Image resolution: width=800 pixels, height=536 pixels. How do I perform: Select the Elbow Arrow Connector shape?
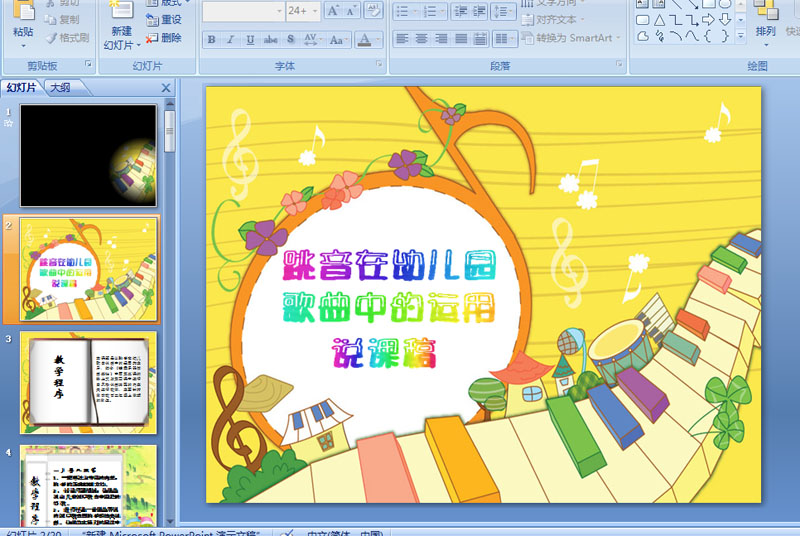(692, 20)
